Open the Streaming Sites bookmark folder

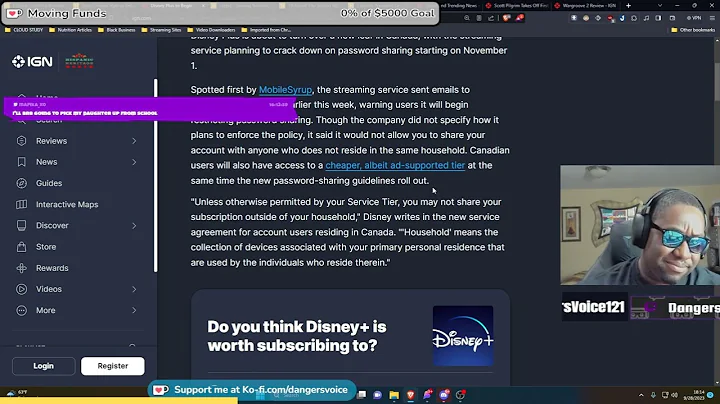tap(161, 30)
